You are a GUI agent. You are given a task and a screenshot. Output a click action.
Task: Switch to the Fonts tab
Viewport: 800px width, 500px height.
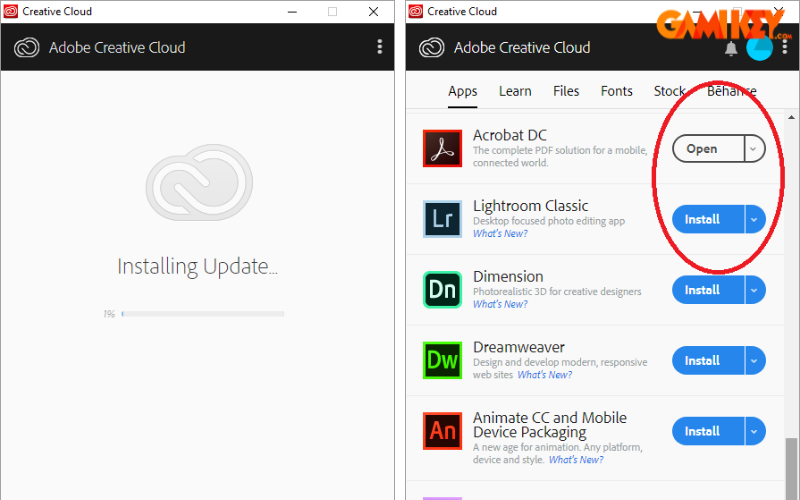coord(617,91)
